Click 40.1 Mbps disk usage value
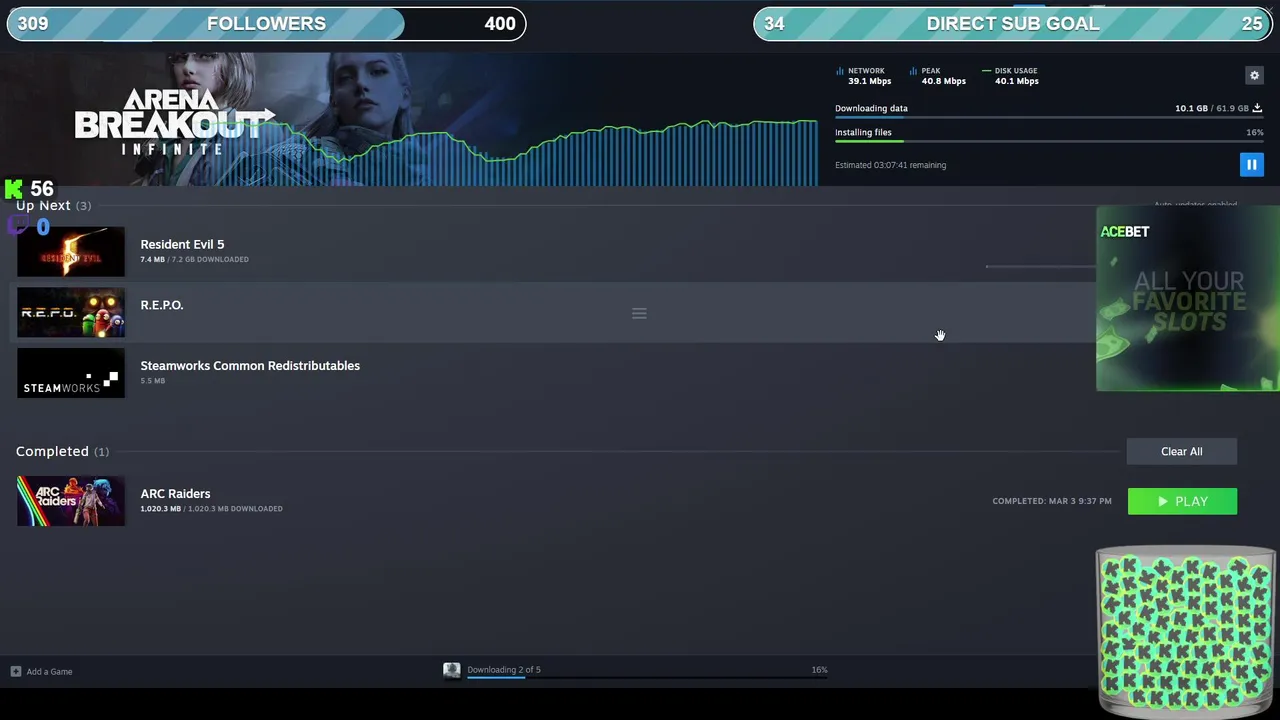 [1016, 81]
